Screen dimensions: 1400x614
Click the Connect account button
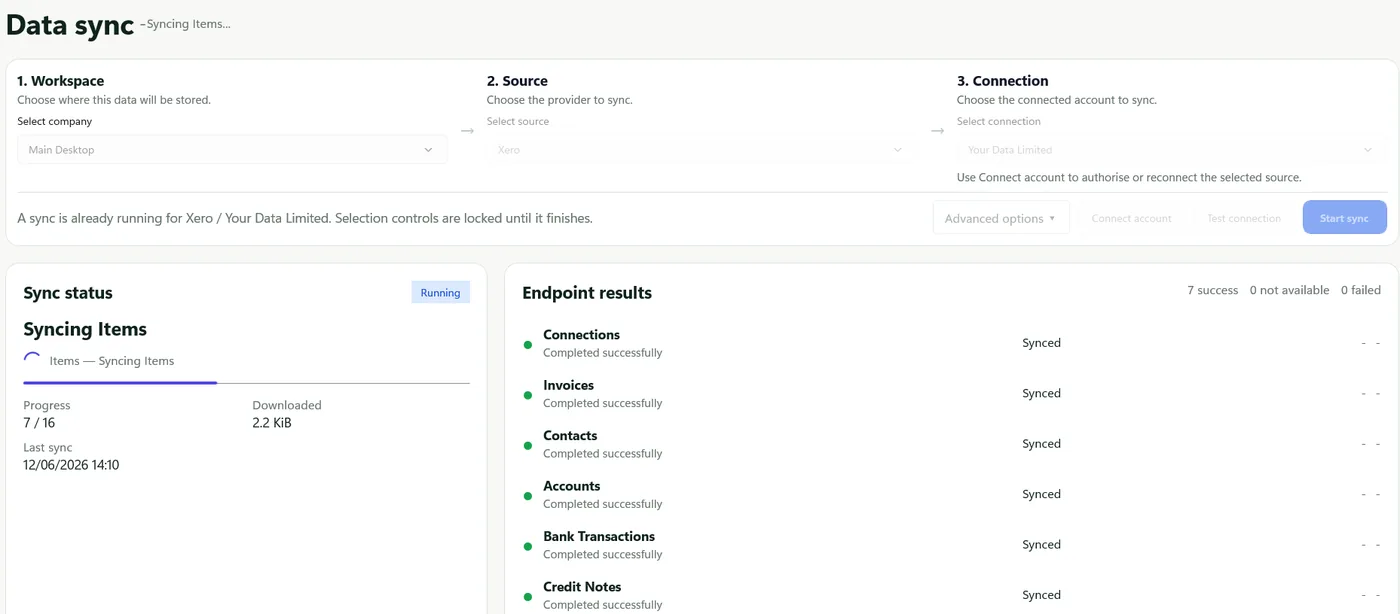[1131, 218]
